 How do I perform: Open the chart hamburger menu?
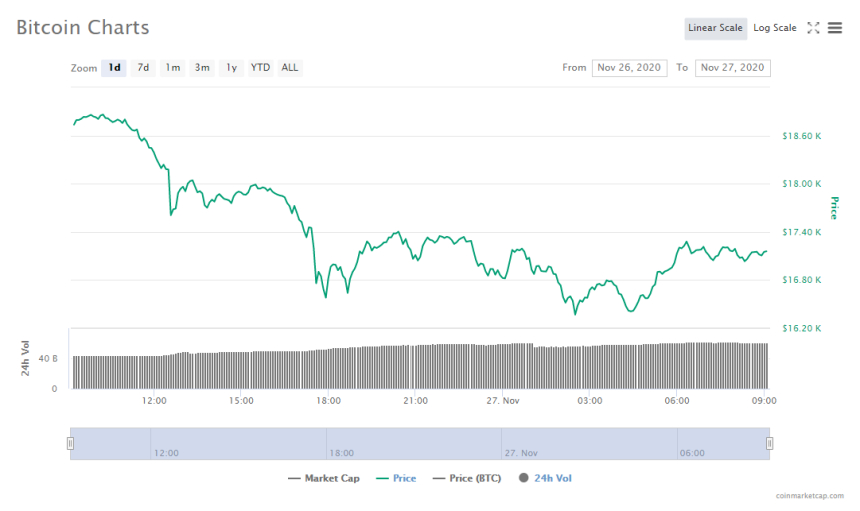(x=835, y=28)
